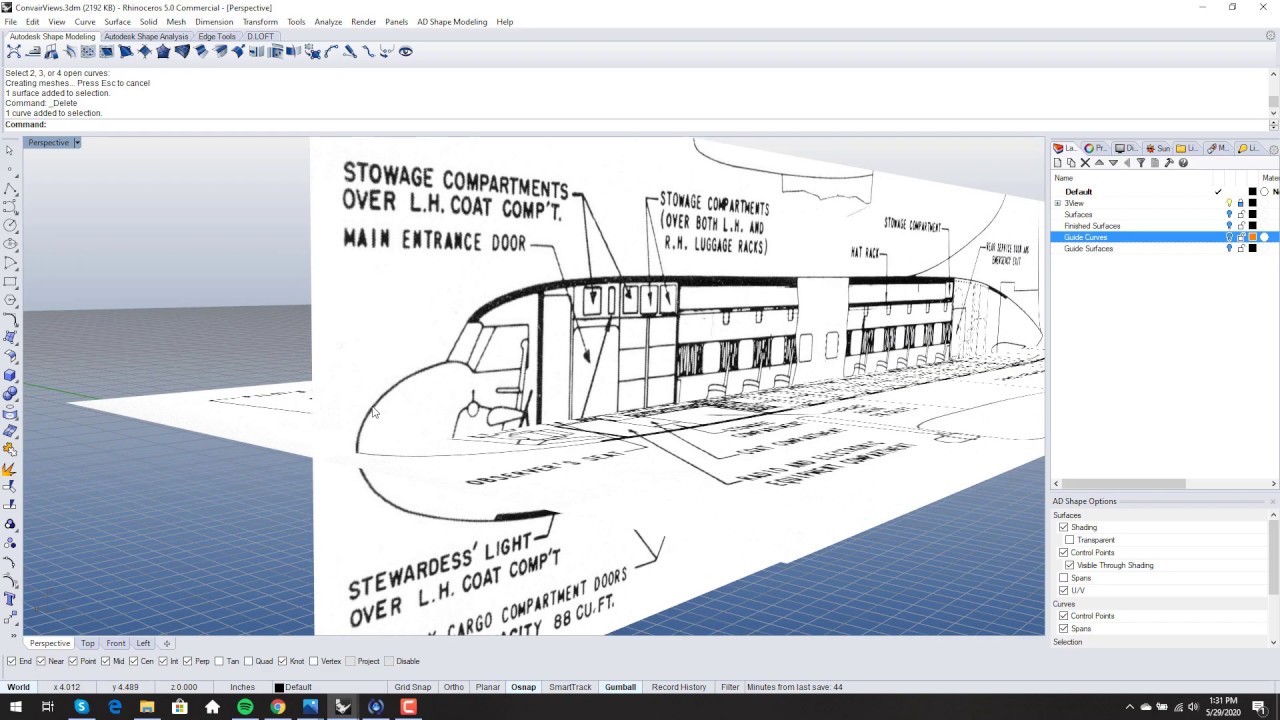
Task: Add a new viewport tab with plus icon
Action: [167, 643]
